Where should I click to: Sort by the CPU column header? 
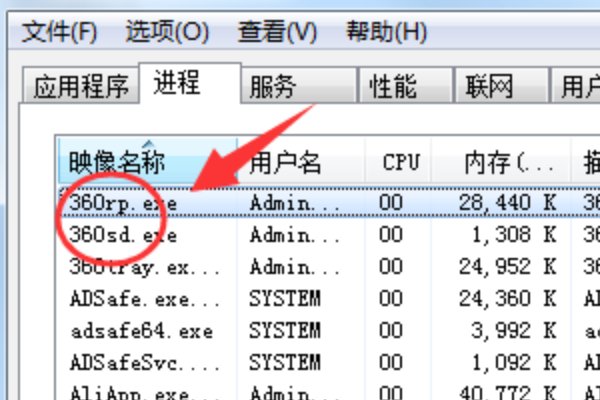398,161
